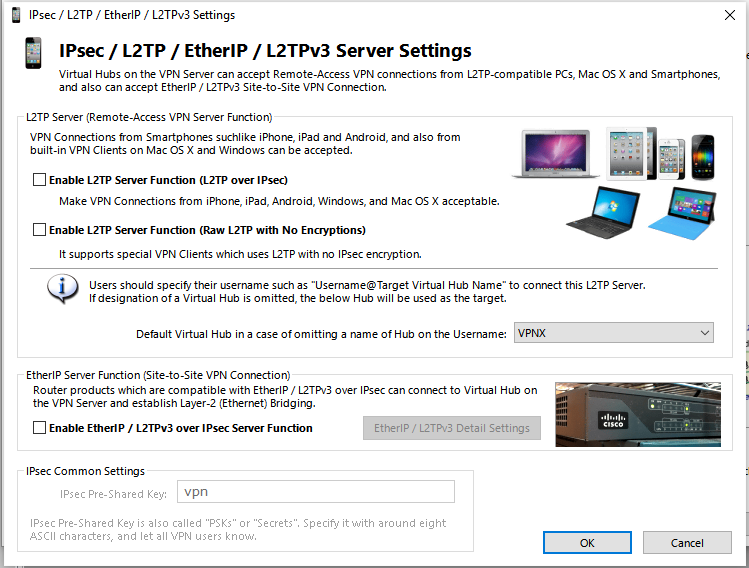Click the dropdown arrow next to VPNX
The width and height of the screenshot is (749, 568).
(x=705, y=333)
